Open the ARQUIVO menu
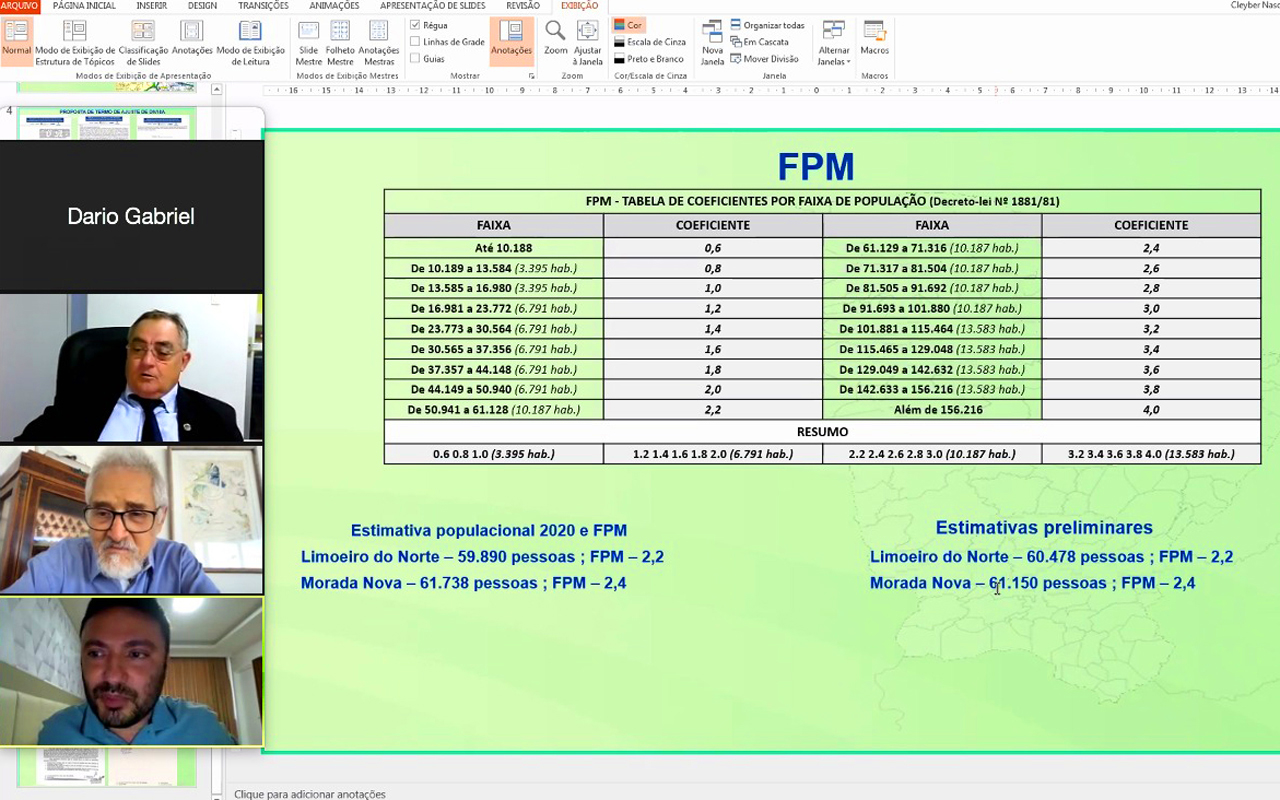1280x800 pixels. coord(19,6)
